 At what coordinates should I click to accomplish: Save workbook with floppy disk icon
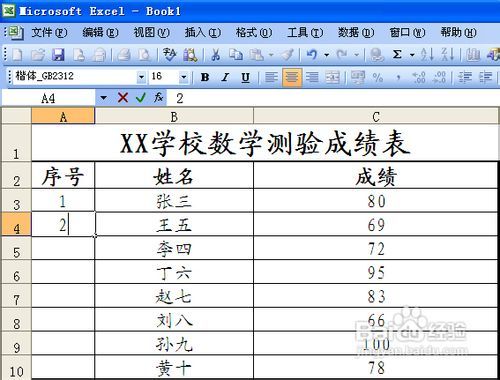click(58, 55)
